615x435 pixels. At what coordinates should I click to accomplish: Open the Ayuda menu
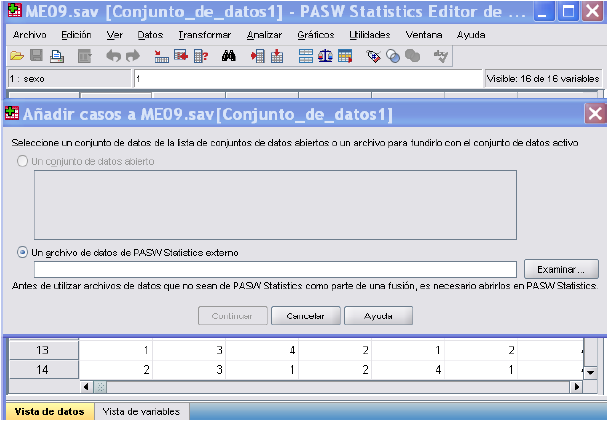click(471, 35)
